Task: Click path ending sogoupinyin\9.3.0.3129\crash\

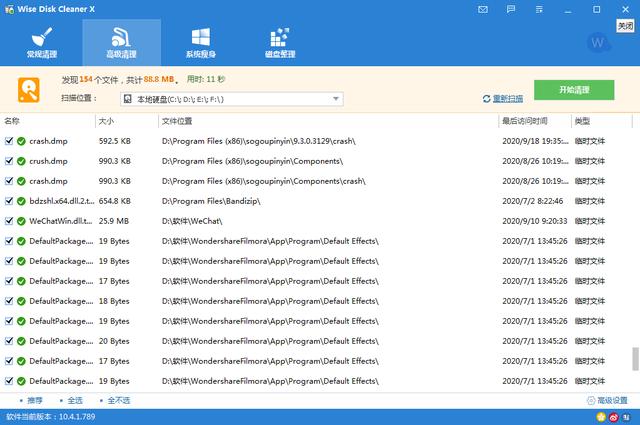Action: [259, 141]
